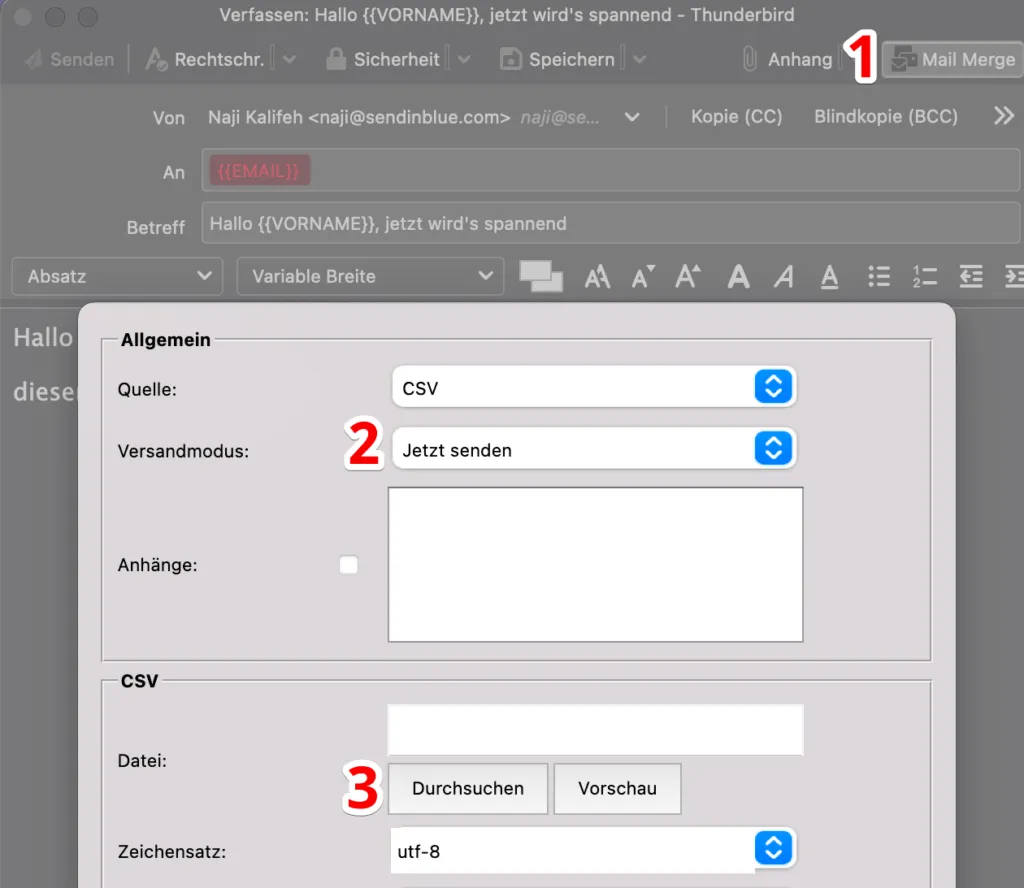This screenshot has width=1024, height=888.
Task: Open the Rechtschr. spellcheck split dropdown
Action: (289, 59)
